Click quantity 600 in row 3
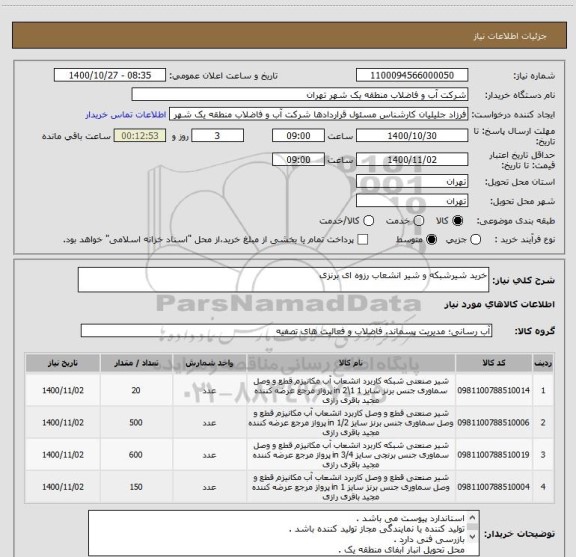Image resolution: width=576 pixels, height=557 pixels. point(136,454)
